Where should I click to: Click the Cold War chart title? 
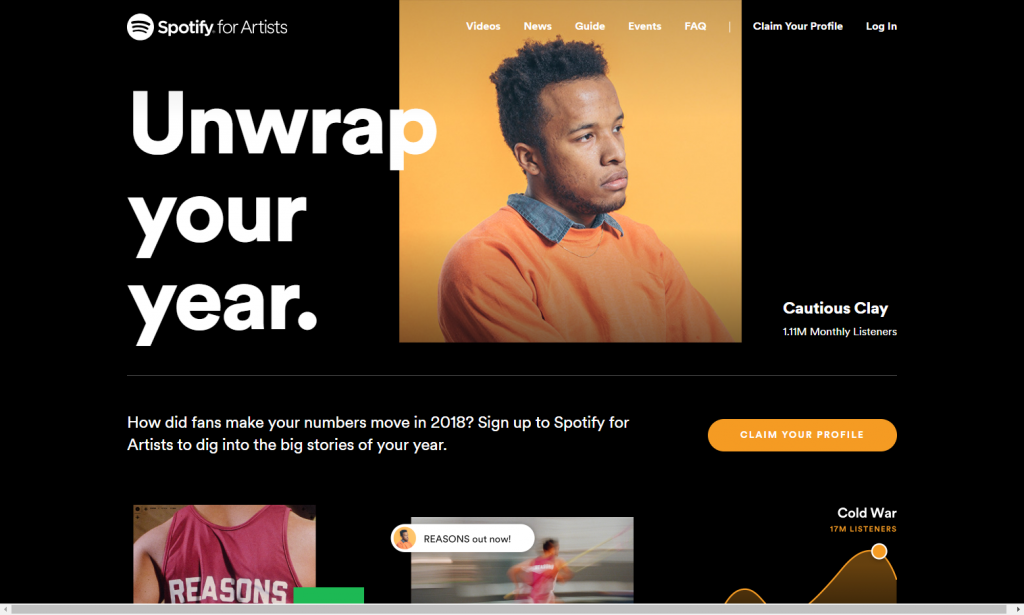pyautogui.click(x=867, y=513)
